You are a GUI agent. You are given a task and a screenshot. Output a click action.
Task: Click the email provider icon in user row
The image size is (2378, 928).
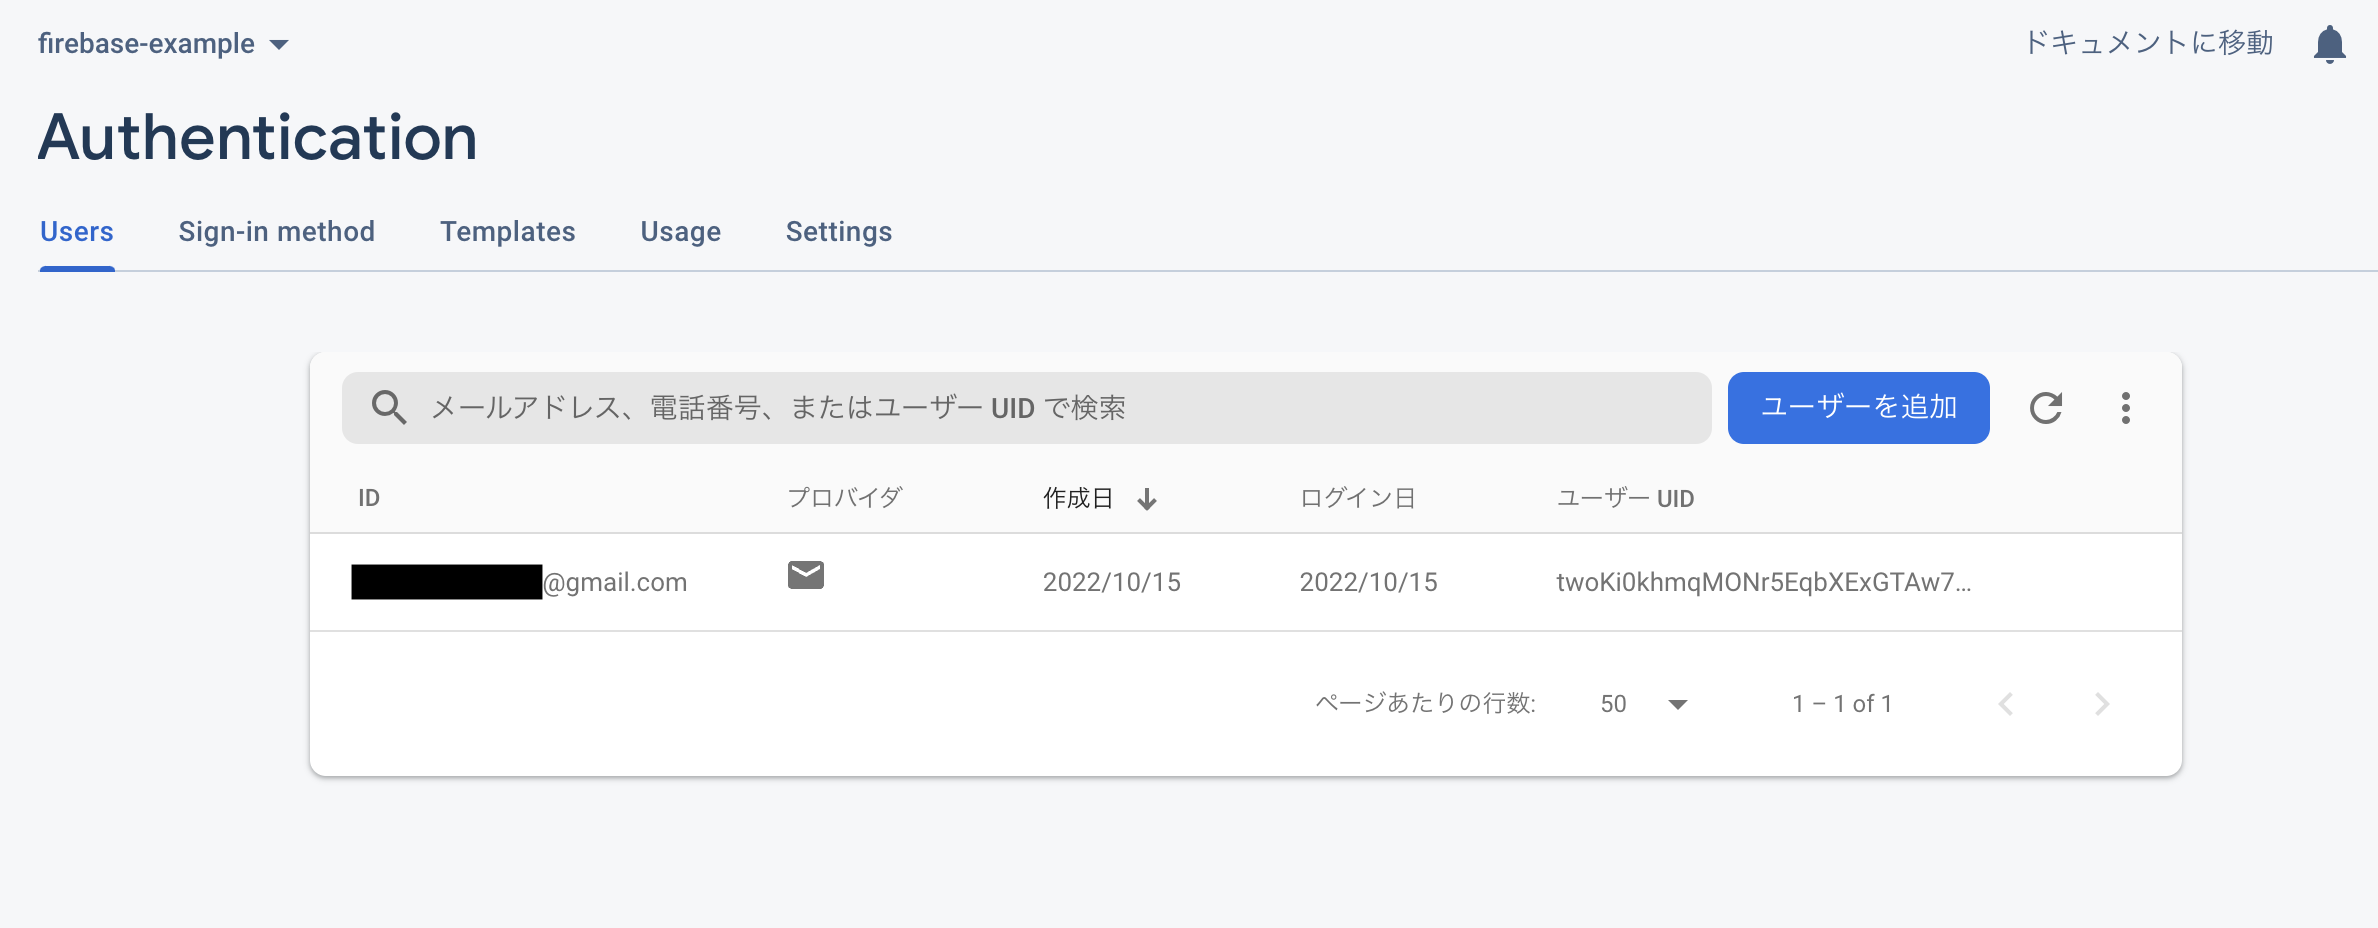805,575
